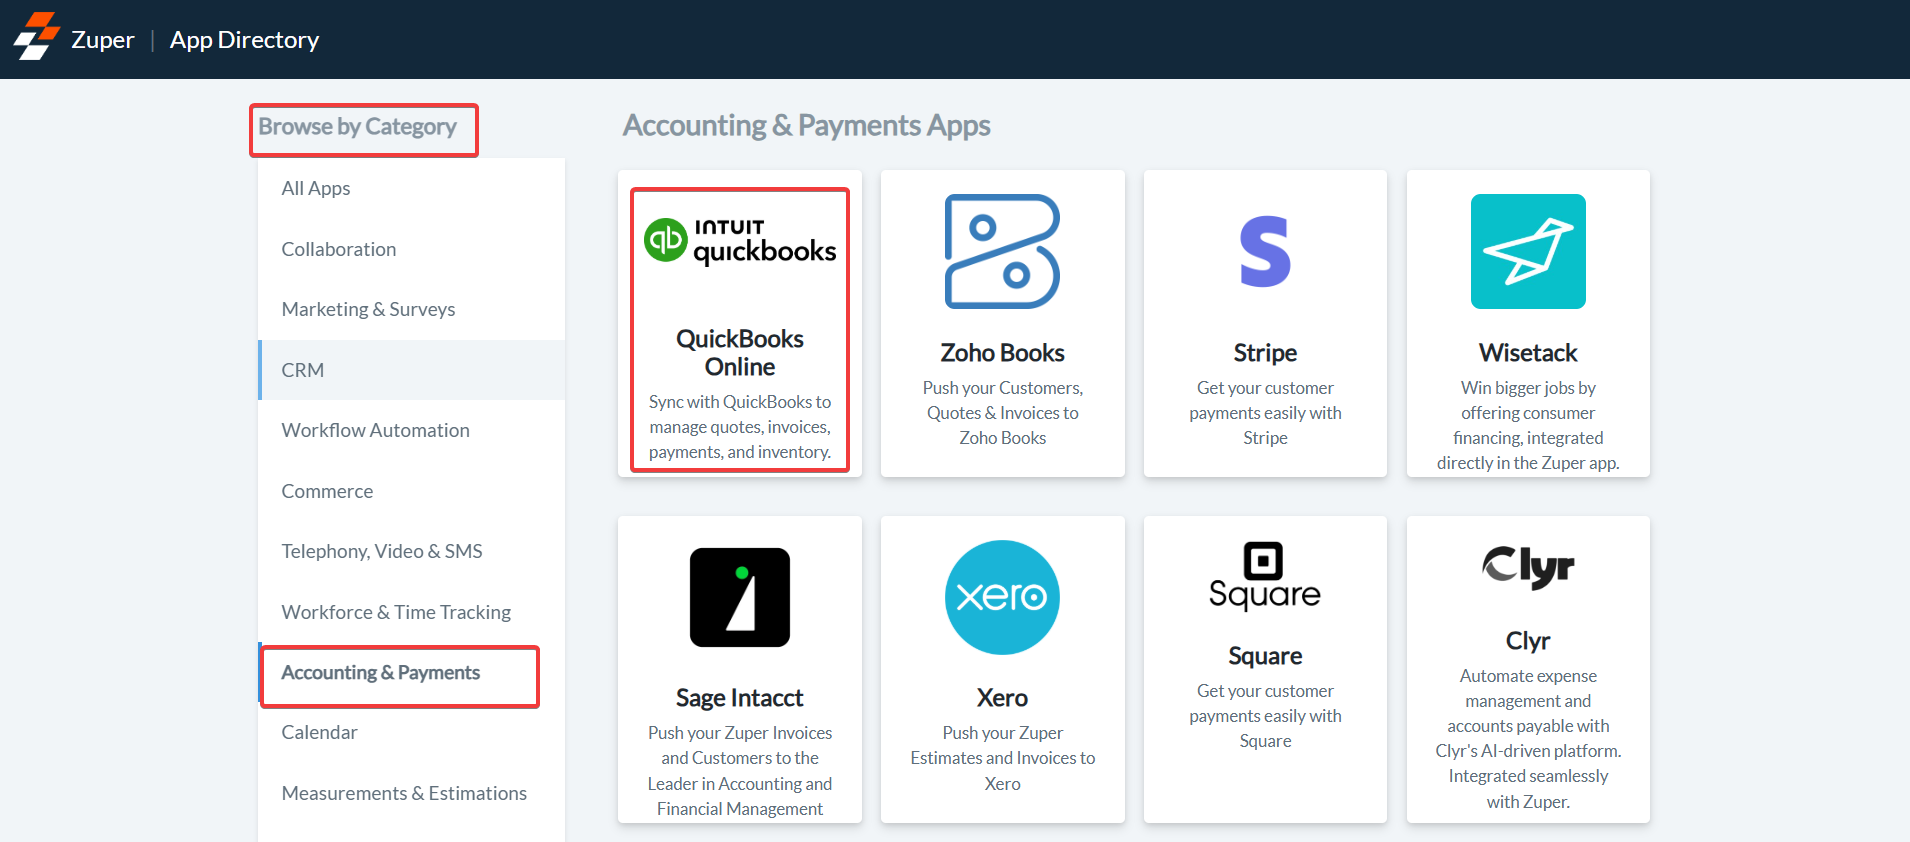The height and width of the screenshot is (842, 1910).
Task: Select the Commerce category
Action: [412, 491]
